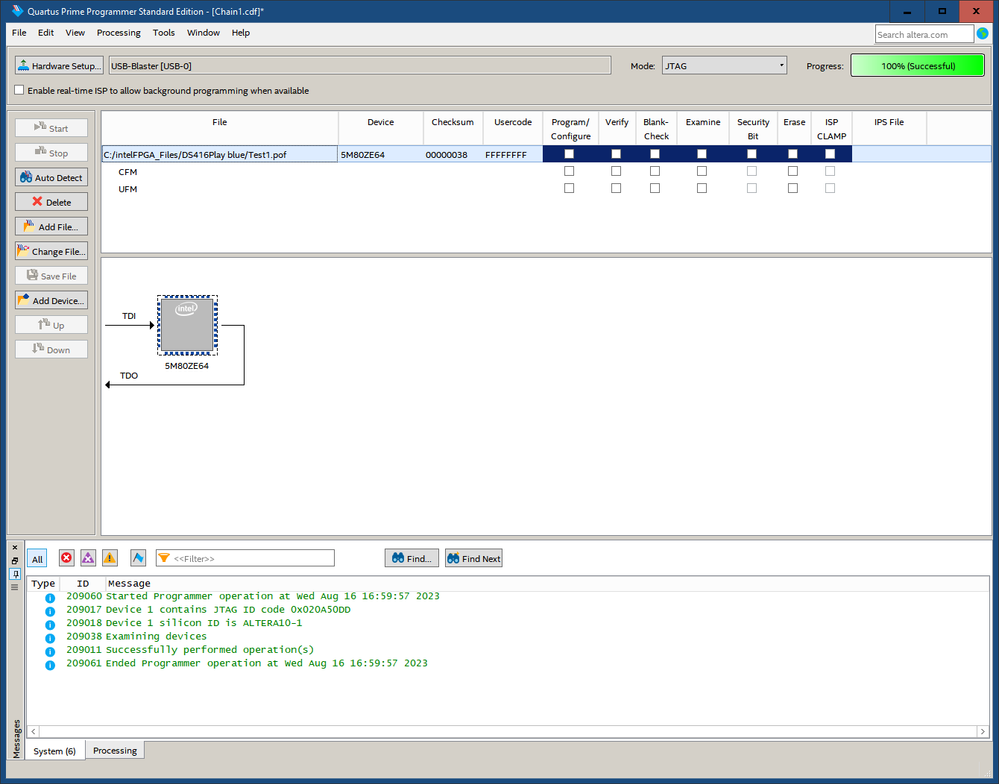Click Find button in messages panel
The image size is (999, 784).
click(412, 558)
